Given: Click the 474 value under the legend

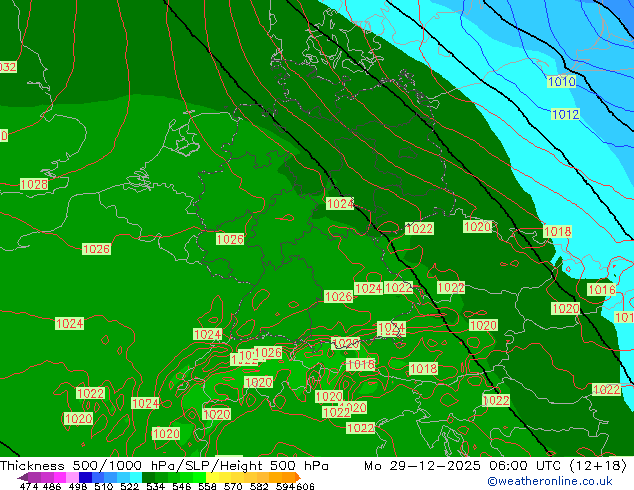Looking at the screenshot, I should [x=29, y=486].
